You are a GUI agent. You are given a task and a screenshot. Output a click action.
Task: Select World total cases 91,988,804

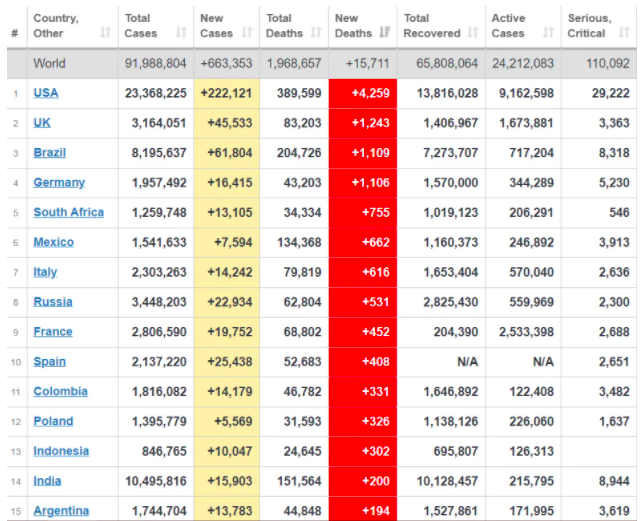(x=156, y=63)
